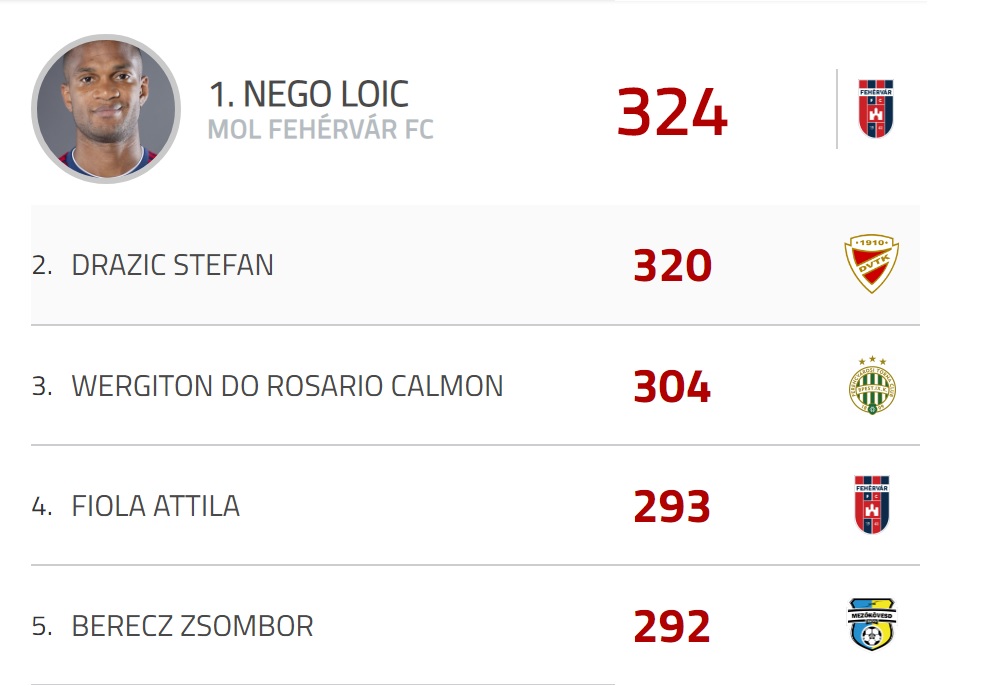Open Nego Loic's round portrait photo

(x=106, y=109)
